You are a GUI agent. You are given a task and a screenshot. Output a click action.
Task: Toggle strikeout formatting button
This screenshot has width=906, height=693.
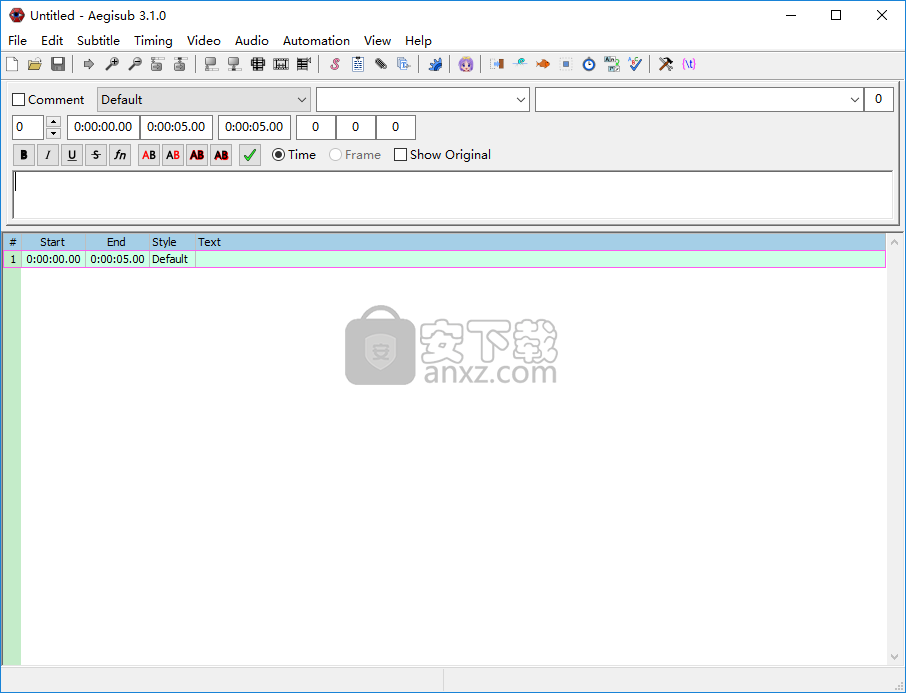(x=96, y=155)
